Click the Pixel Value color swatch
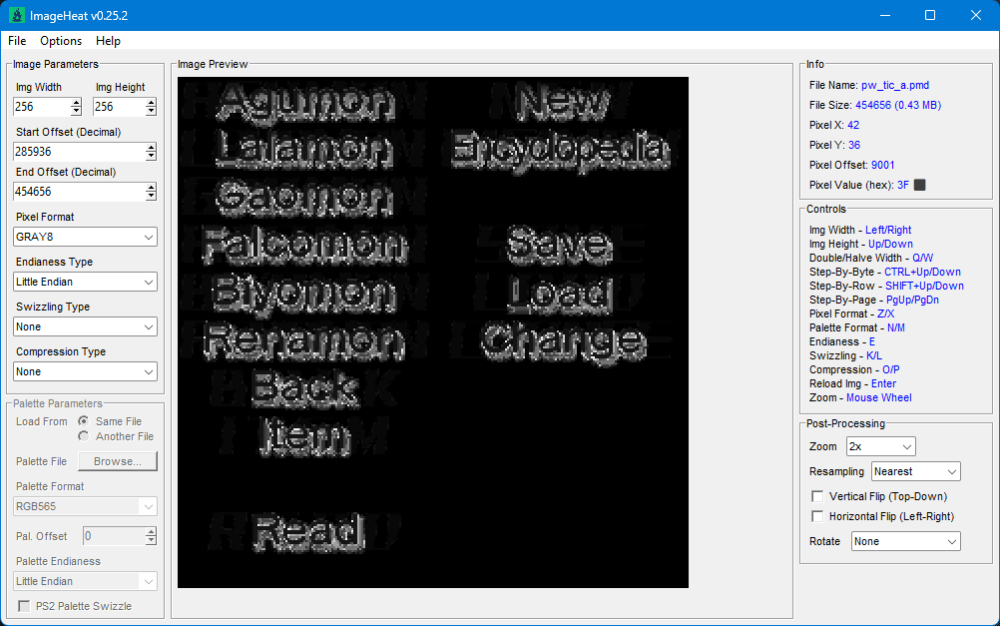This screenshot has height=626, width=1000. [x=920, y=185]
